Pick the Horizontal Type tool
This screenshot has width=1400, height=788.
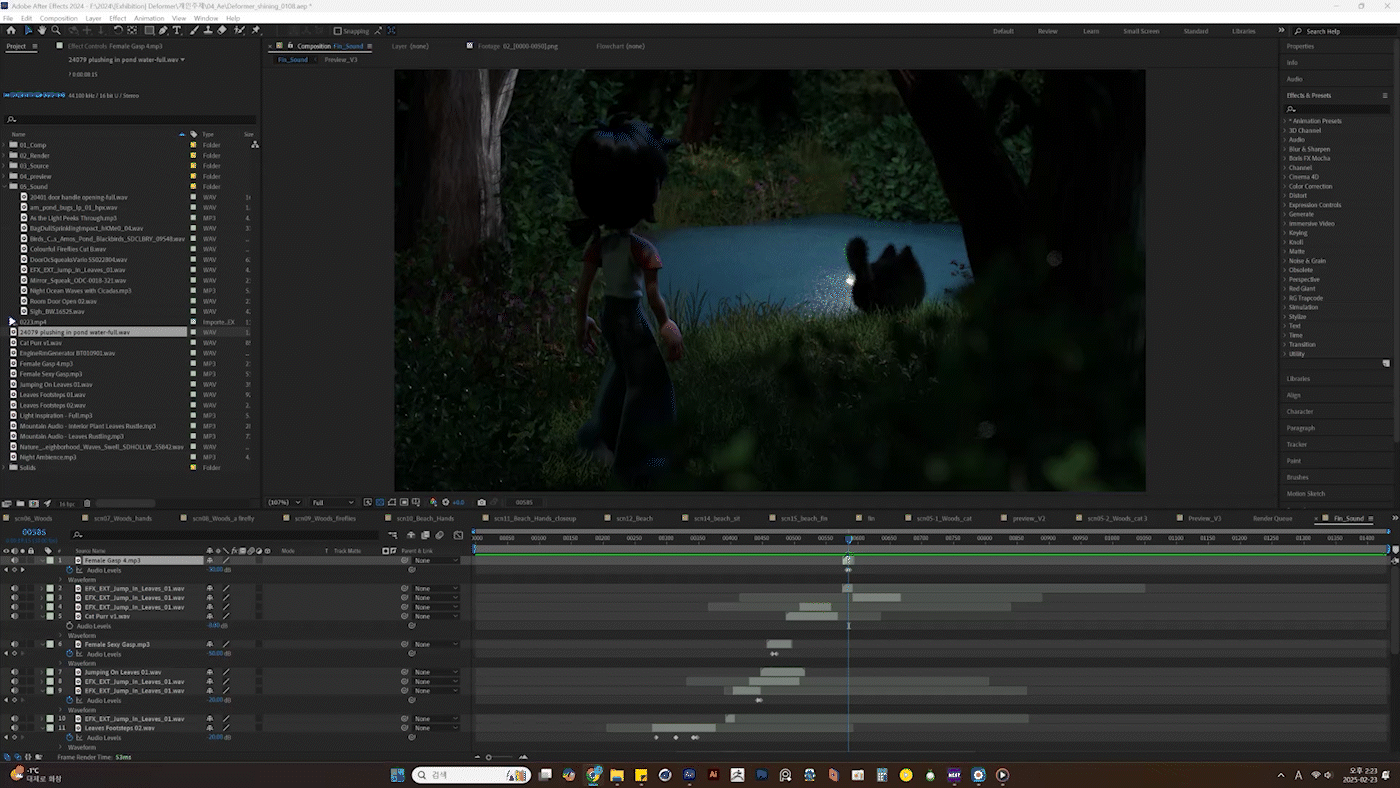point(177,31)
